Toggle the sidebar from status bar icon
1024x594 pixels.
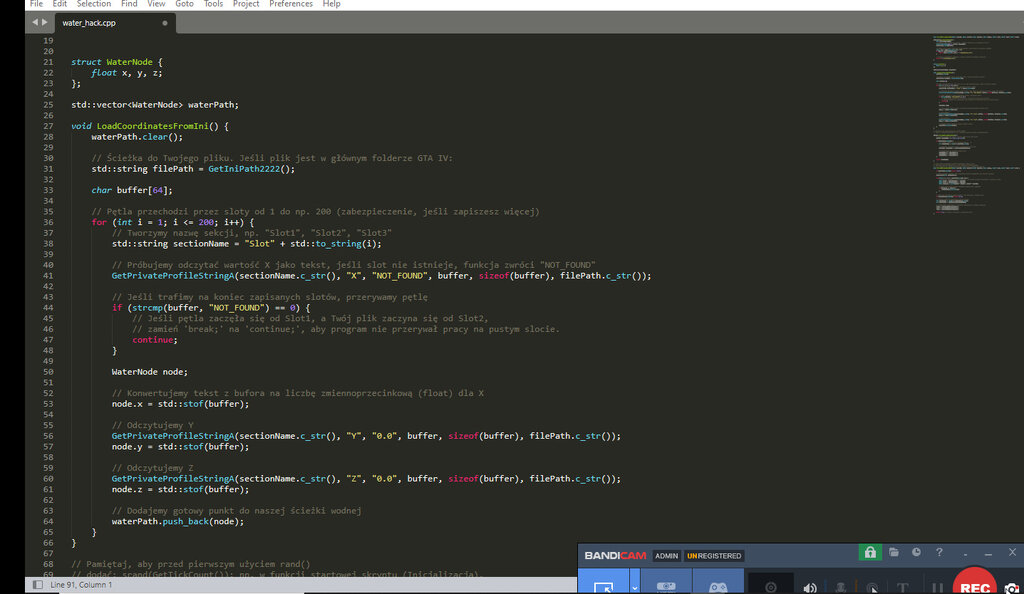pos(38,585)
